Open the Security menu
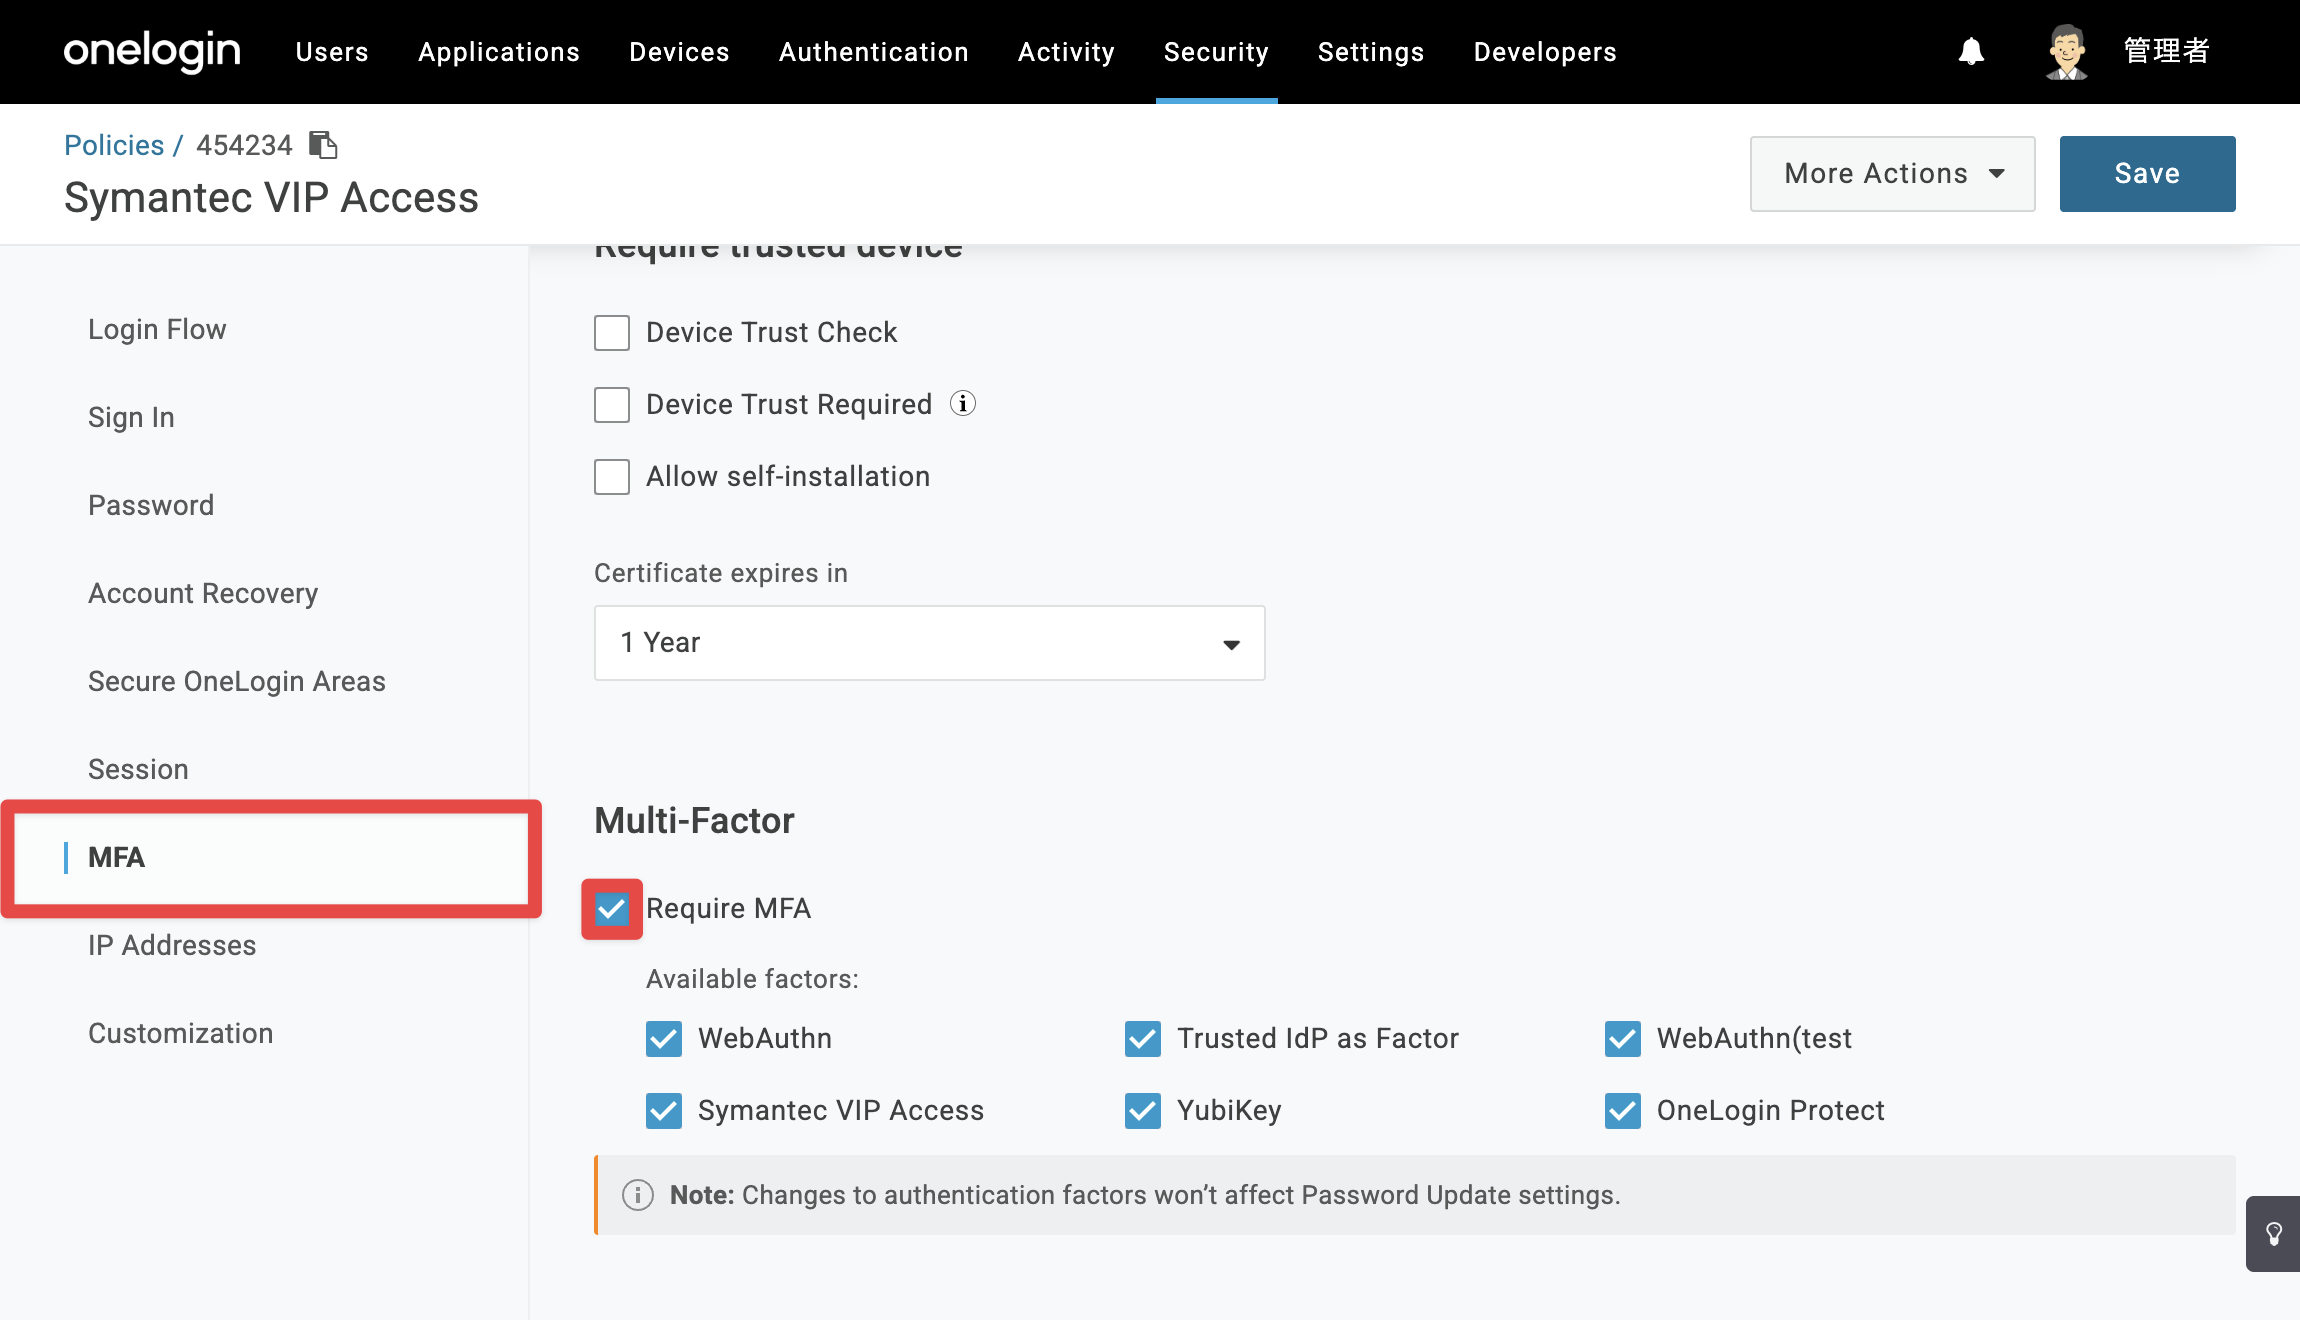 (x=1217, y=52)
